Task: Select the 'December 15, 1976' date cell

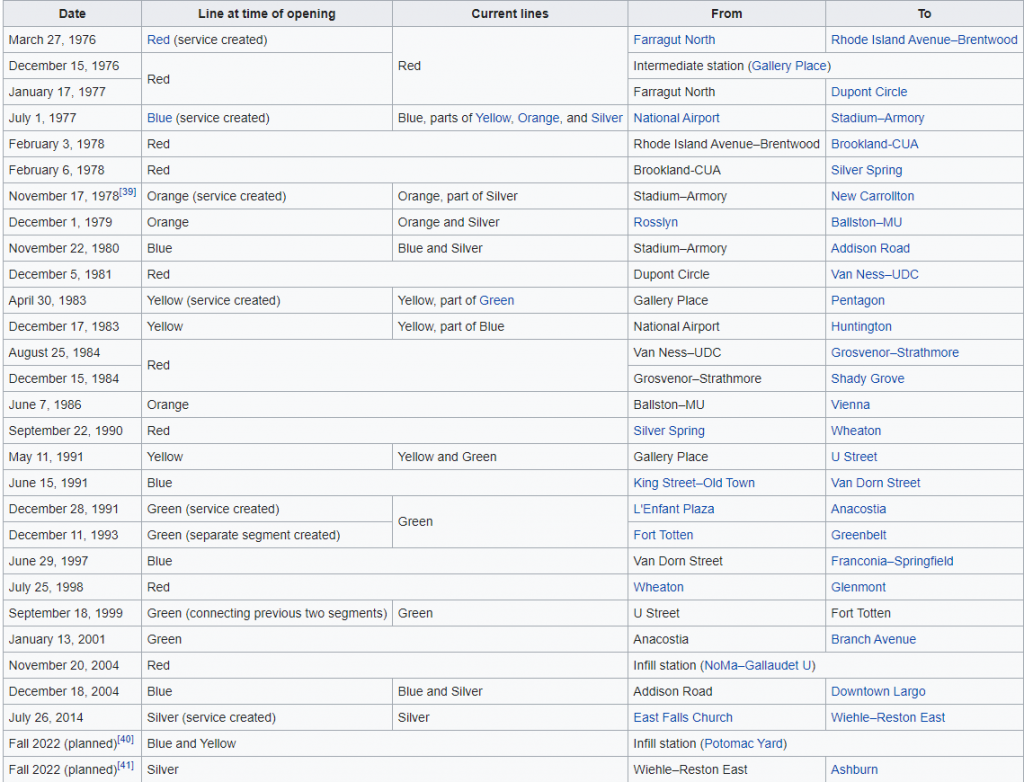Action: point(72,66)
